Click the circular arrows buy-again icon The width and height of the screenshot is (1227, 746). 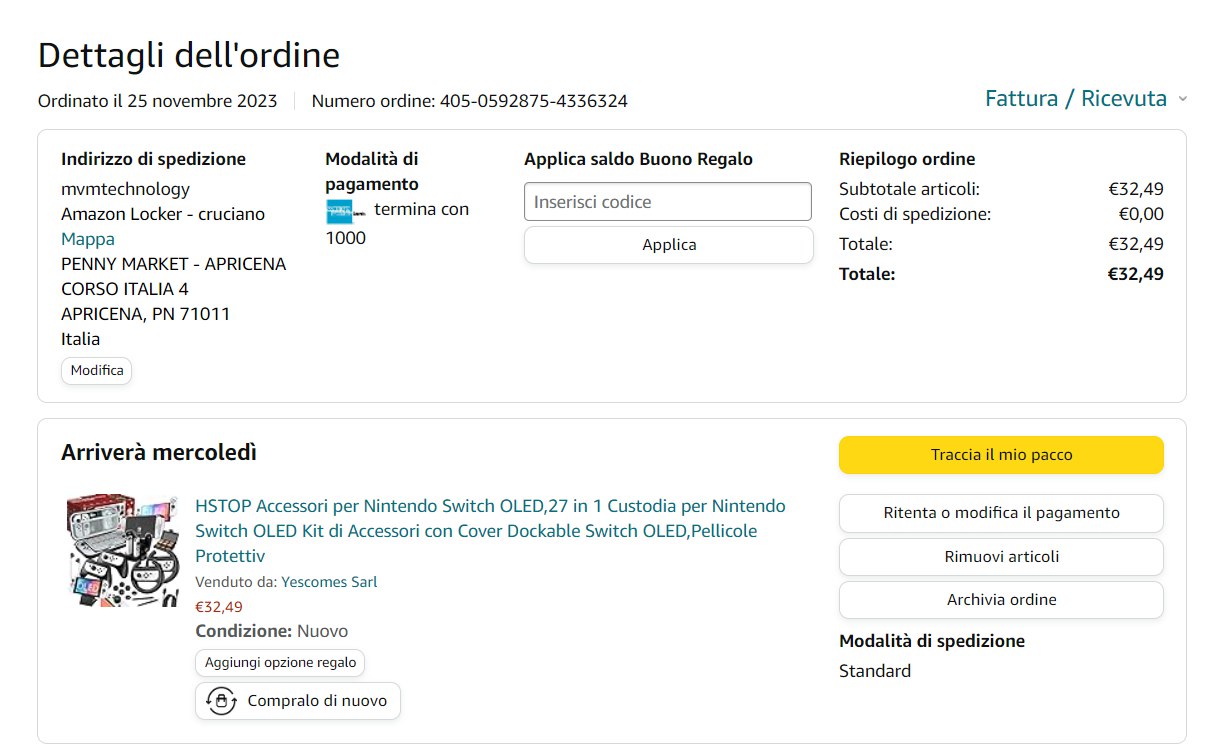tap(221, 701)
